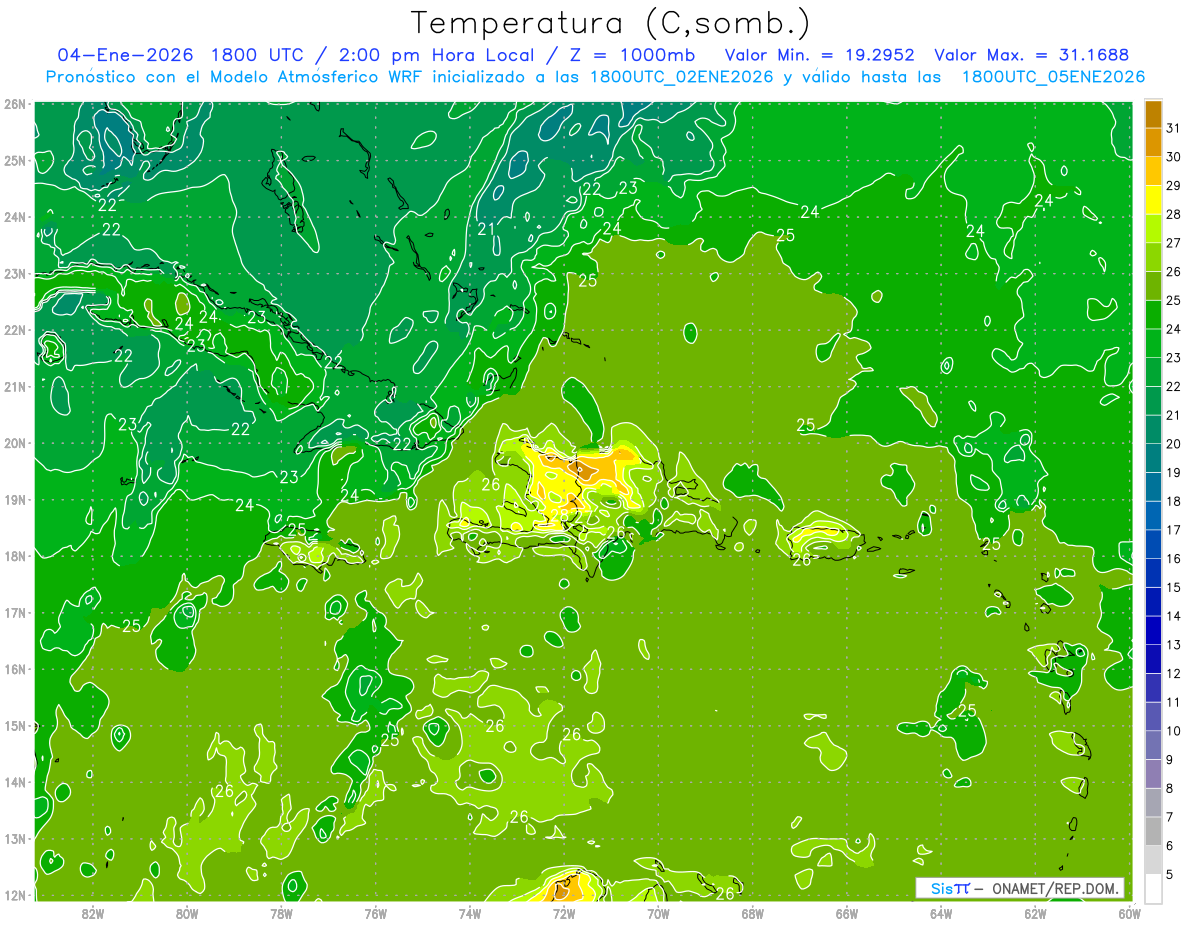Click the valid-until stamp '1800UTC_05ENE2026'
1200x927 pixels.
[1053, 77]
